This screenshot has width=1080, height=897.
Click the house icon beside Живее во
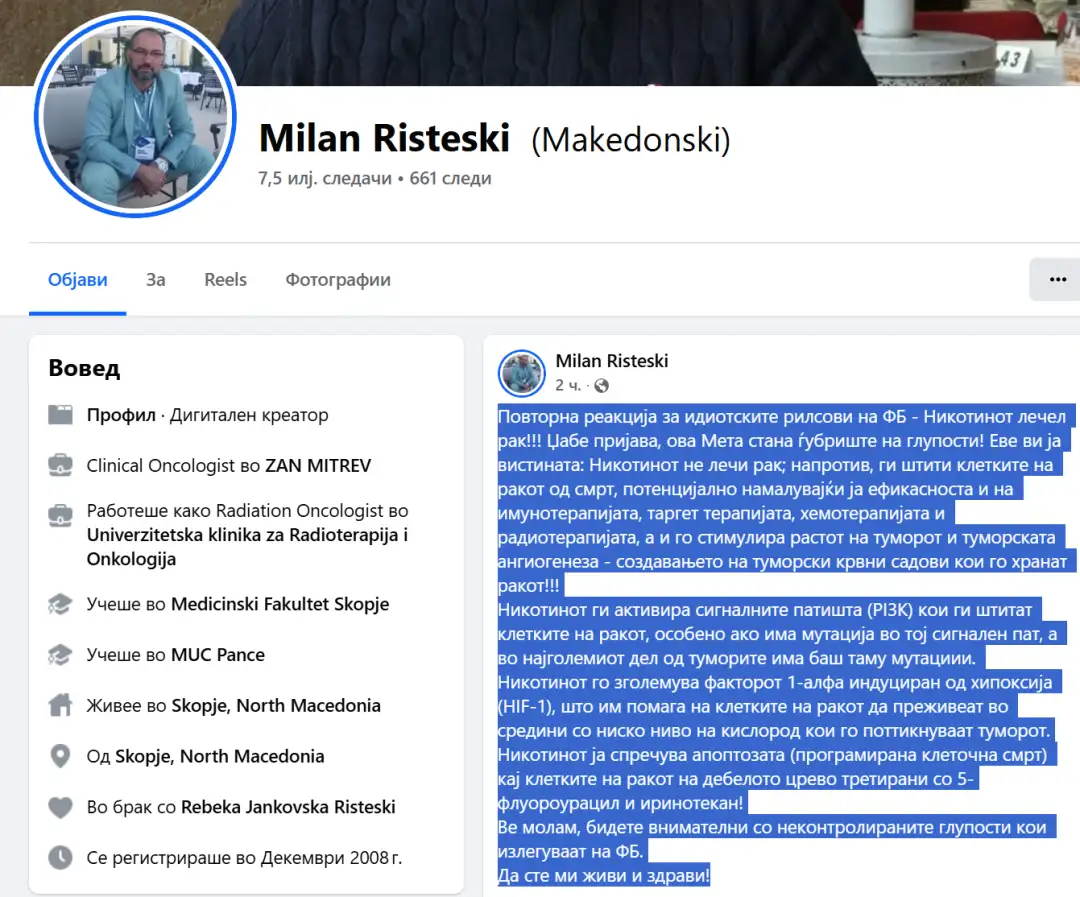click(x=61, y=705)
